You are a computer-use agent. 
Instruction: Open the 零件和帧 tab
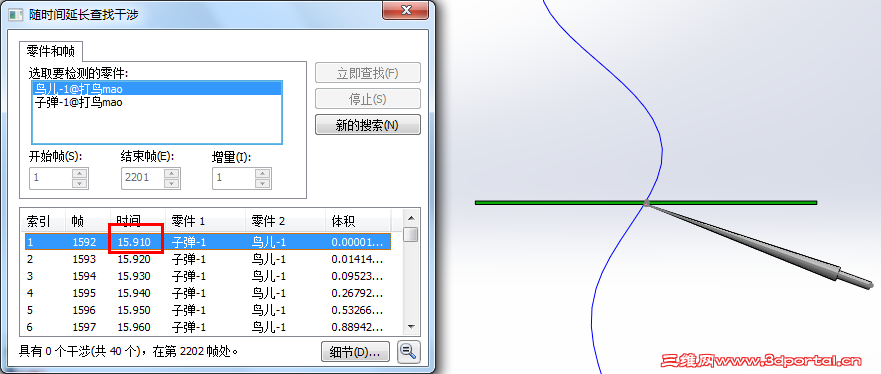(x=51, y=51)
